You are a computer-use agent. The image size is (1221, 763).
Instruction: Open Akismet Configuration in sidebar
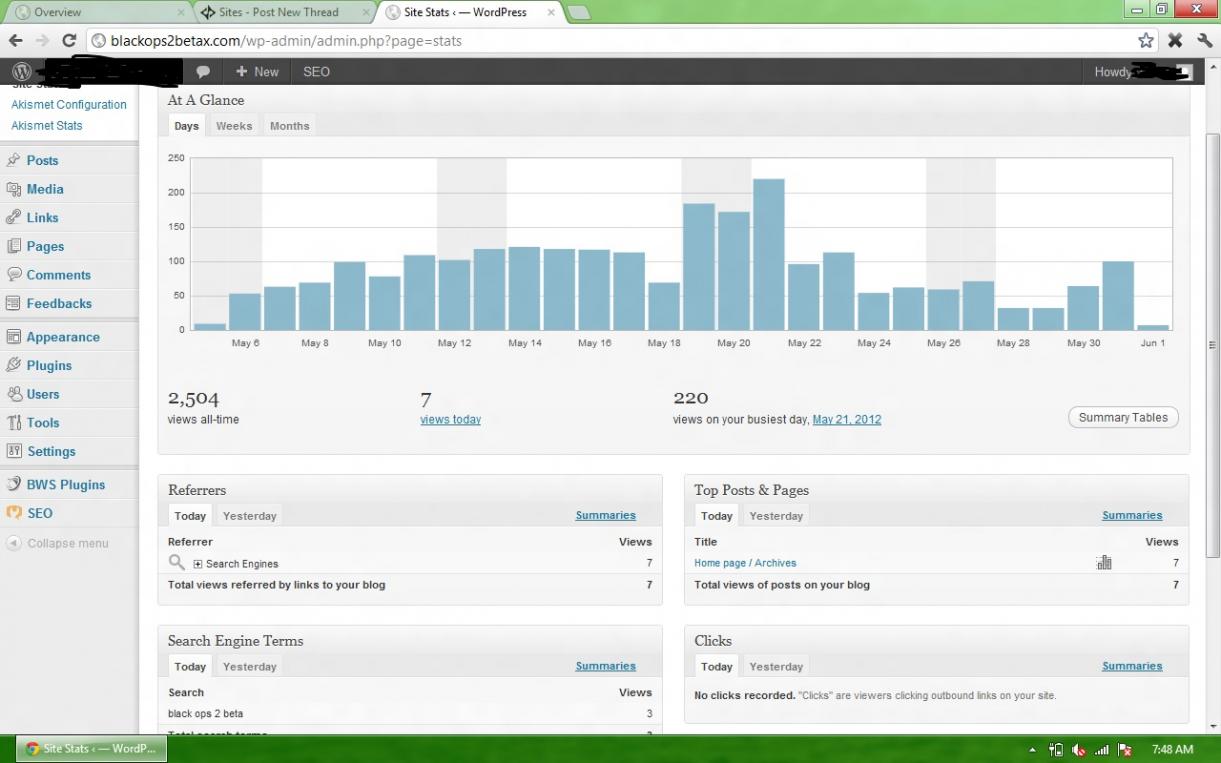pyautogui.click(x=69, y=105)
